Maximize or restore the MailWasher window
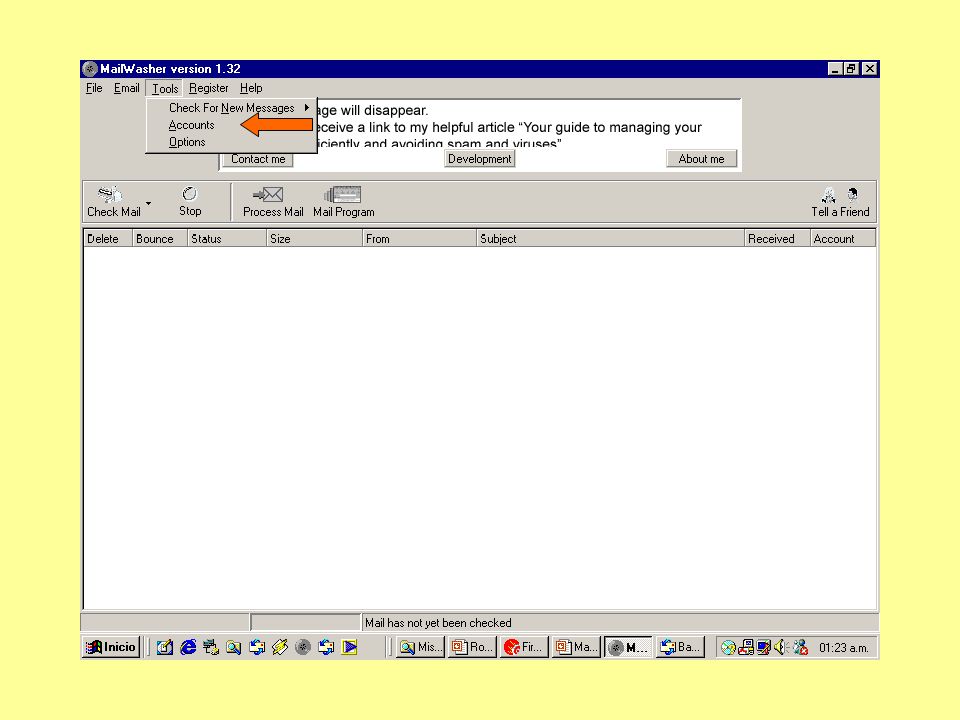The image size is (960, 720). (x=851, y=69)
